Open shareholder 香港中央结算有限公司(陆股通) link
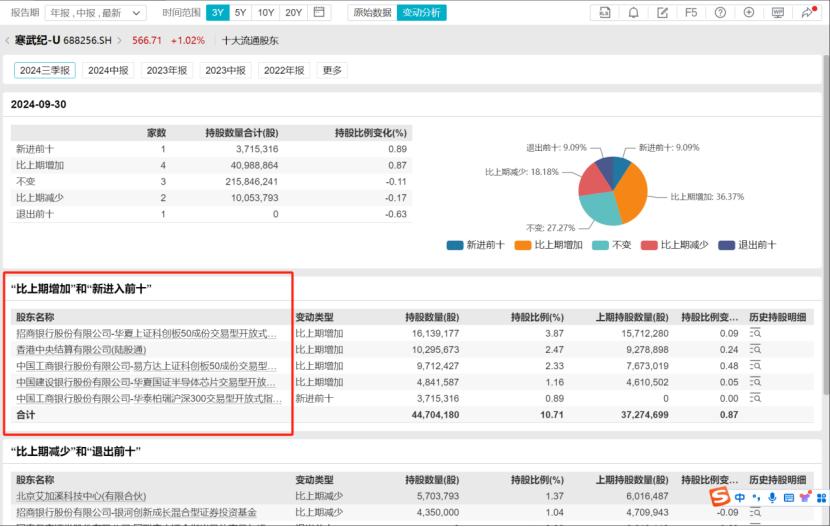Viewport: 830px width, 527px height. 81,350
